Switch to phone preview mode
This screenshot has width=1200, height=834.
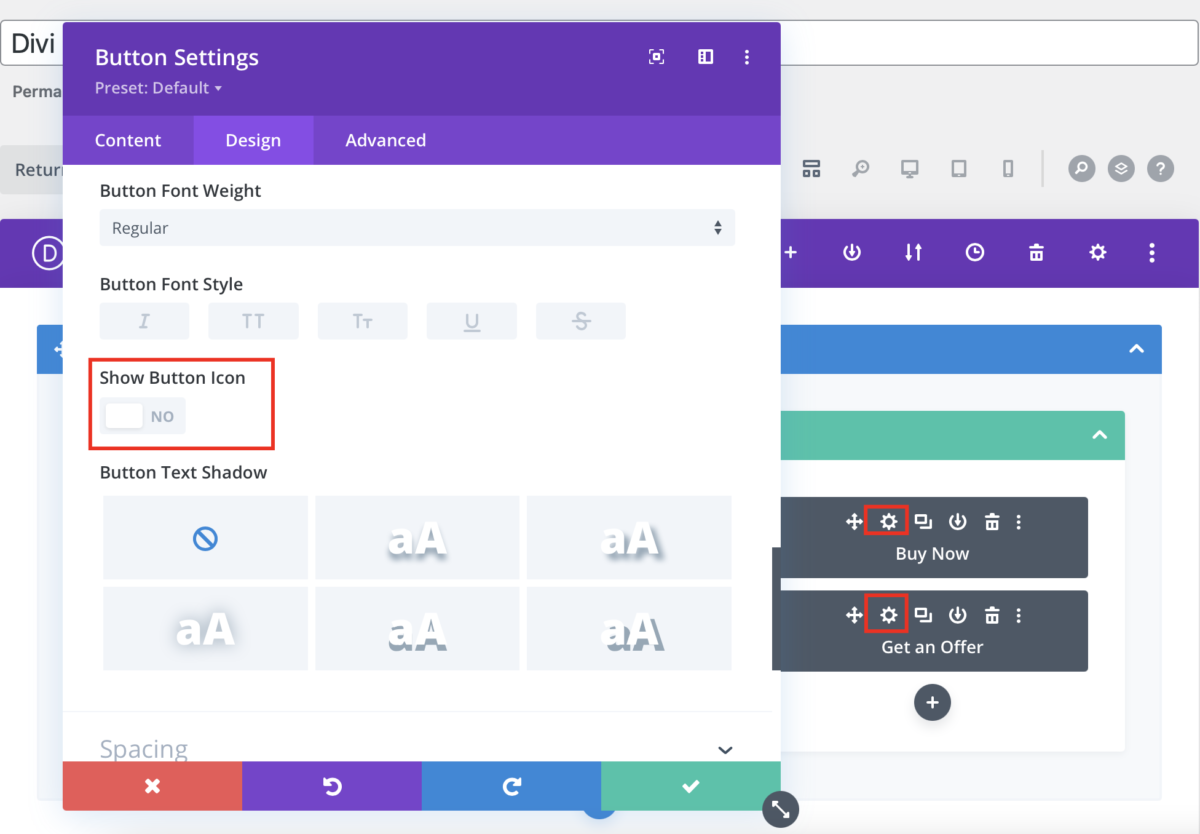(1008, 169)
